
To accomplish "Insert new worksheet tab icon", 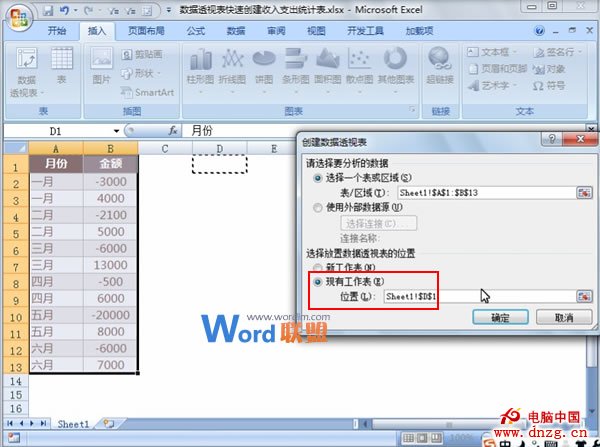I will (109, 424).
